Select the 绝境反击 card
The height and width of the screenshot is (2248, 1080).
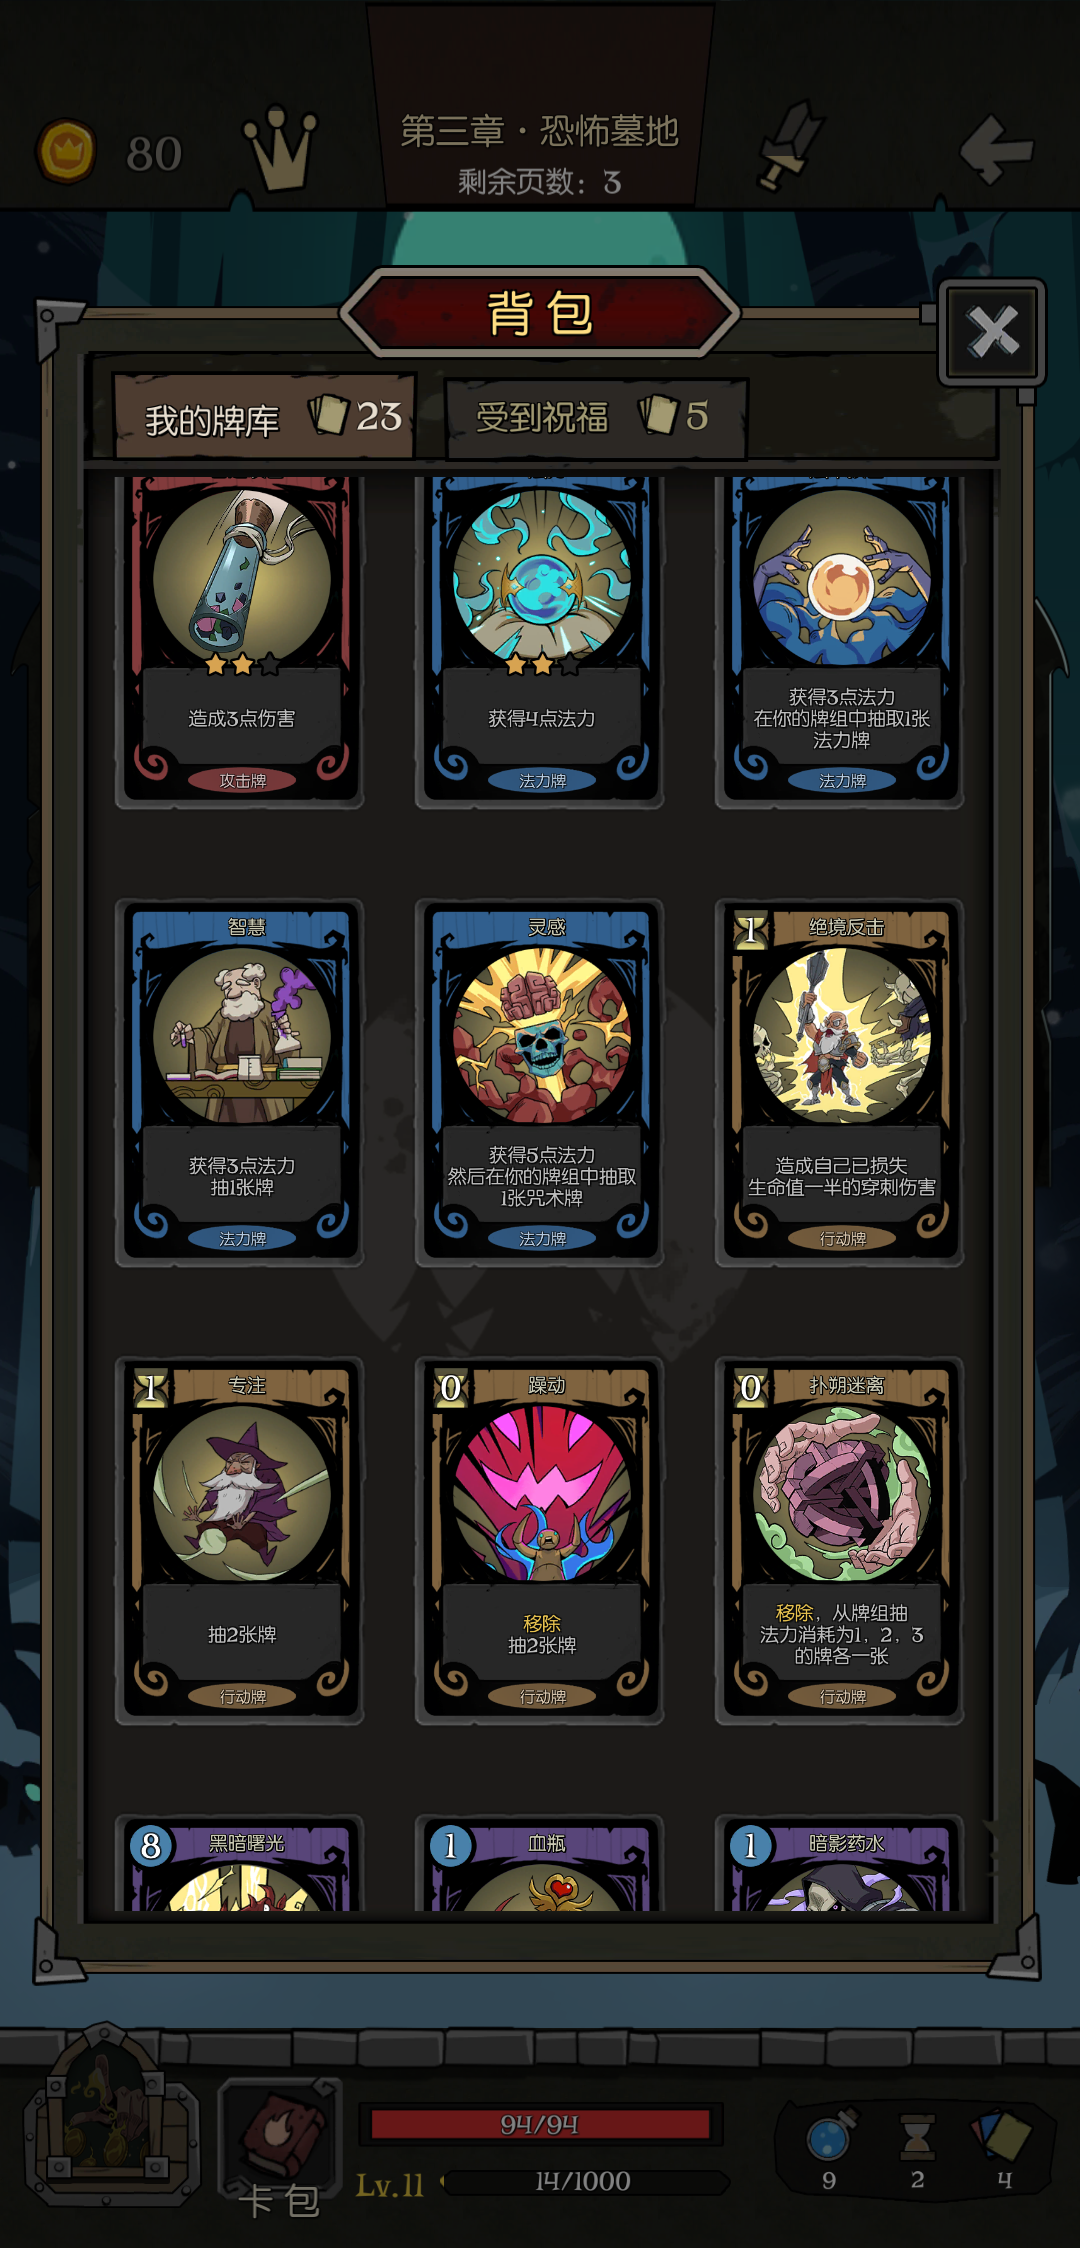coord(840,1083)
